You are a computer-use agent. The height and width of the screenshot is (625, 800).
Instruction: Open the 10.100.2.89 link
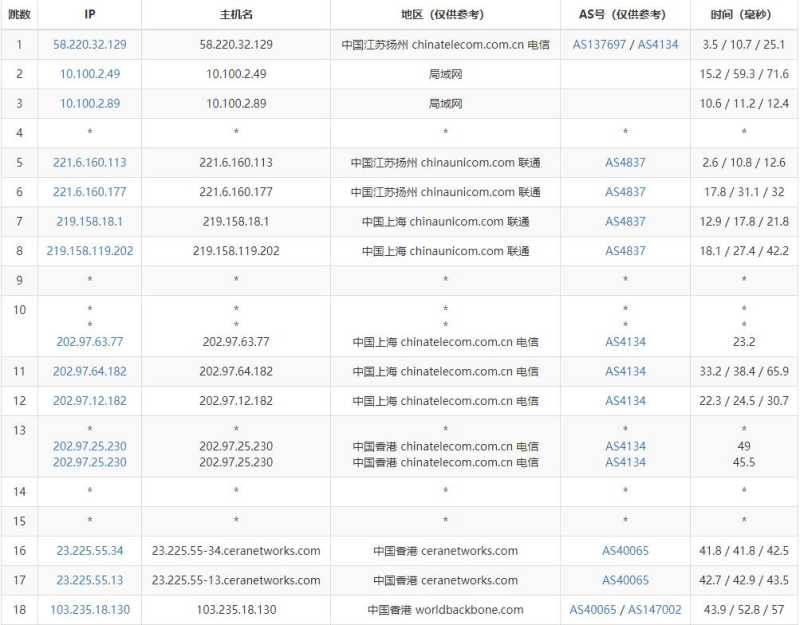click(90, 103)
